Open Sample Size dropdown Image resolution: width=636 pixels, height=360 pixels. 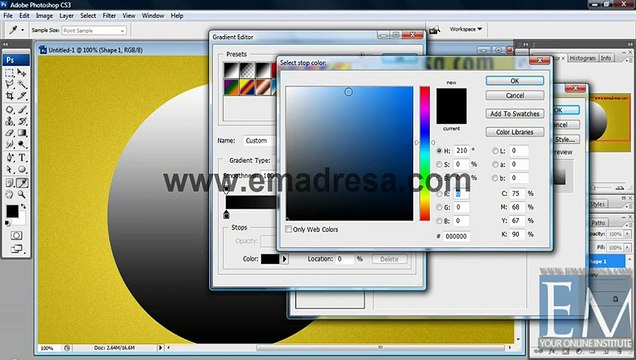[94, 30]
